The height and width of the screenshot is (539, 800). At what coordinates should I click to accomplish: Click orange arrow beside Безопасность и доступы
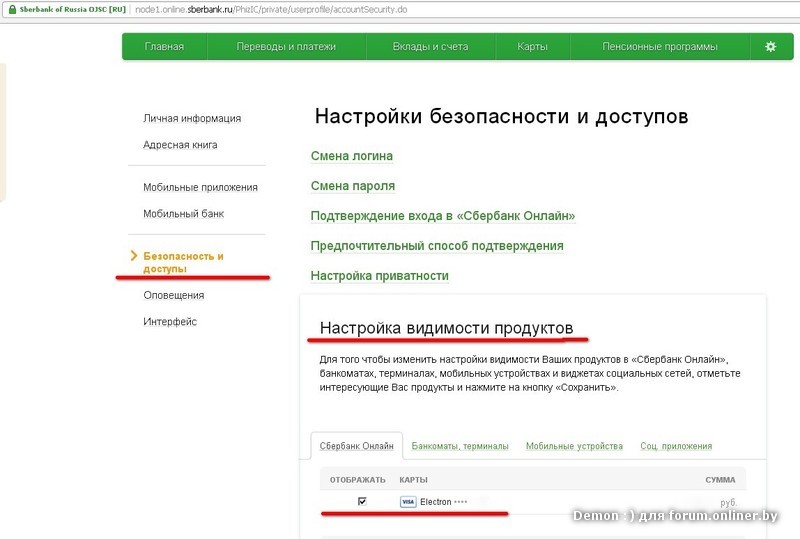(134, 257)
